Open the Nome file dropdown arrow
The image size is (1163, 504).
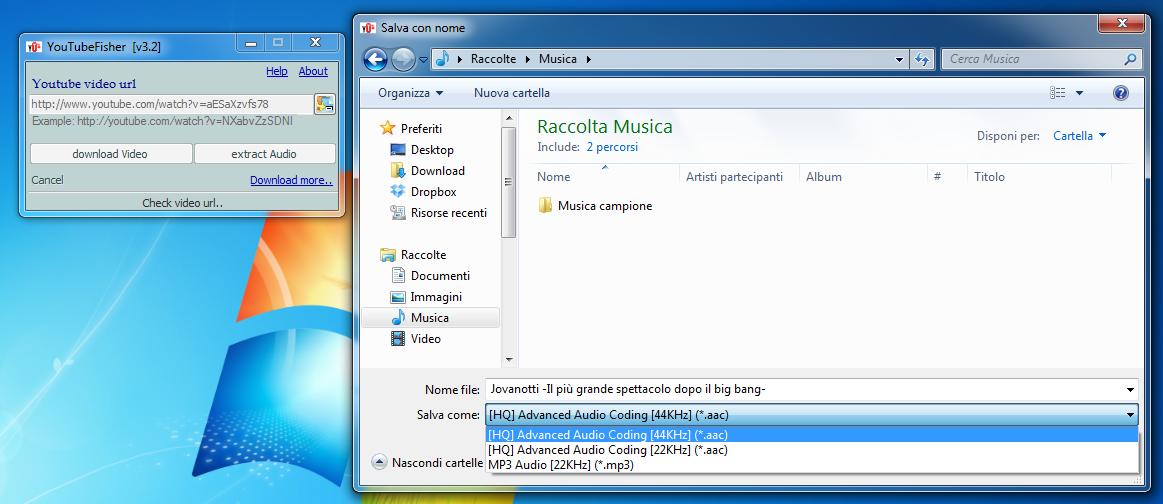[x=1130, y=390]
